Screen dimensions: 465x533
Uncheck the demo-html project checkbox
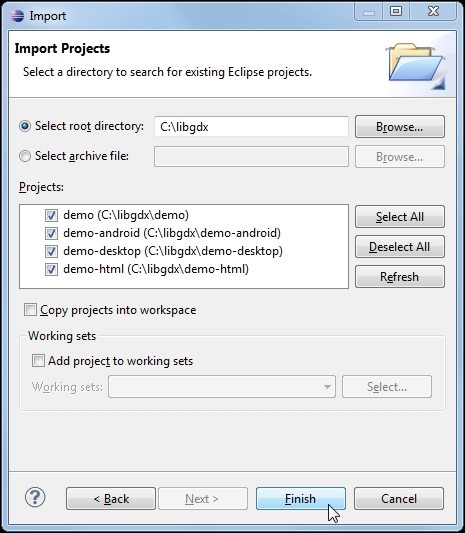[51, 269]
